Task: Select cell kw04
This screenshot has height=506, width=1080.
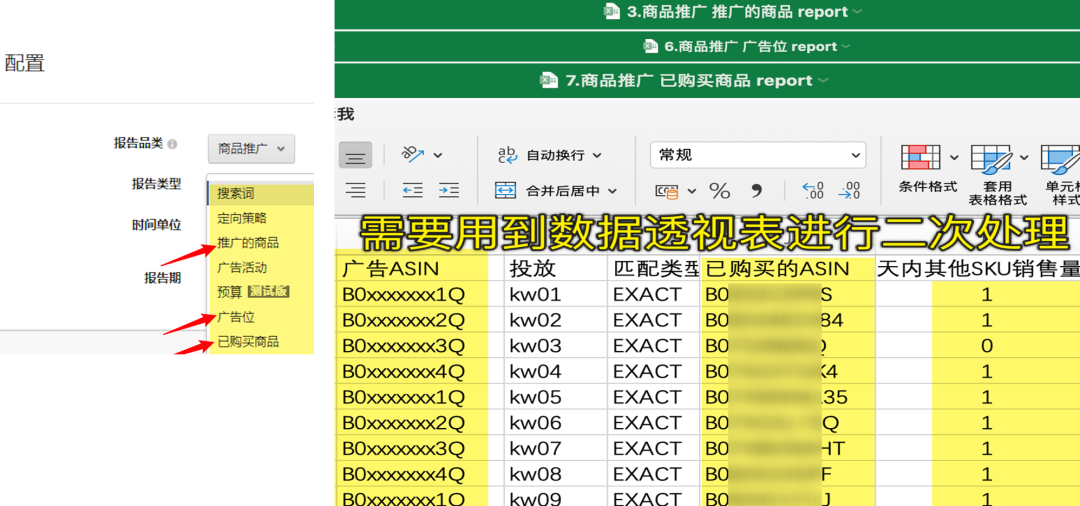Action: 555,372
